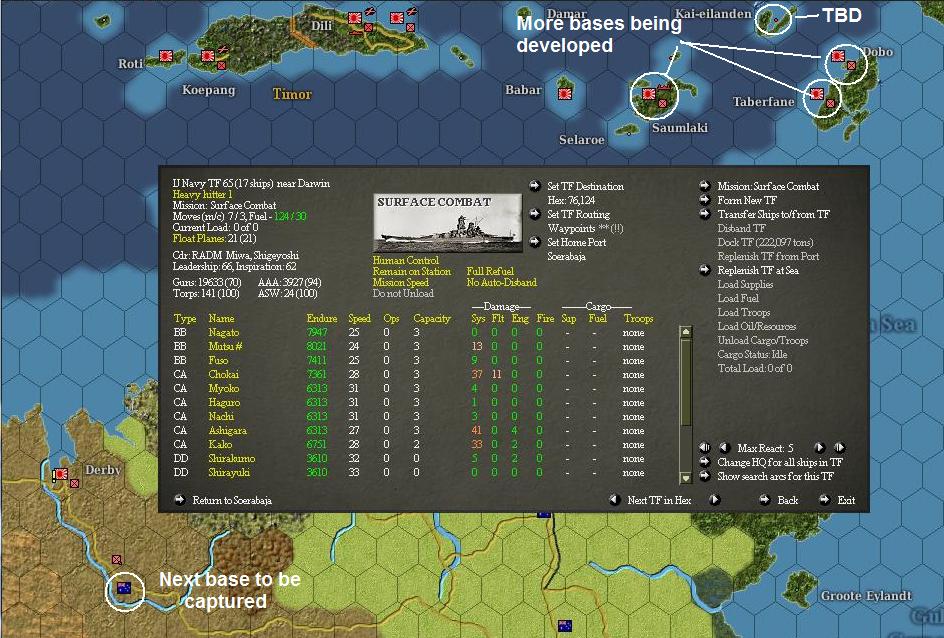Increase Max React by one step
The image size is (944, 638).
pos(819,448)
